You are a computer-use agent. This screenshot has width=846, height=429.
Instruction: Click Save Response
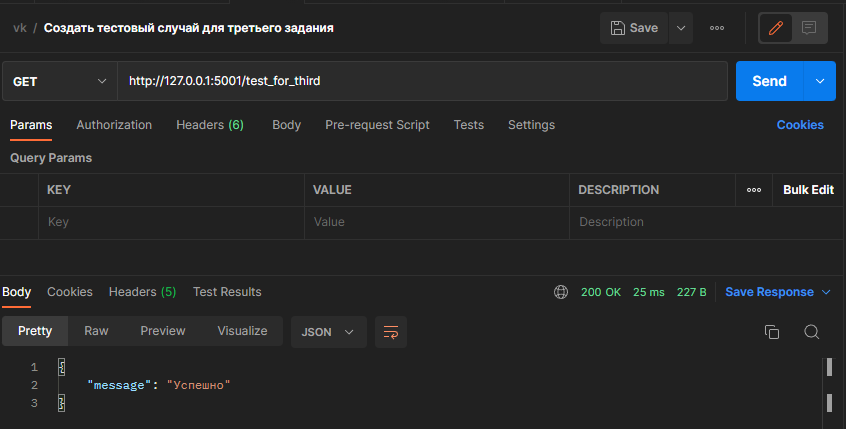tap(769, 292)
